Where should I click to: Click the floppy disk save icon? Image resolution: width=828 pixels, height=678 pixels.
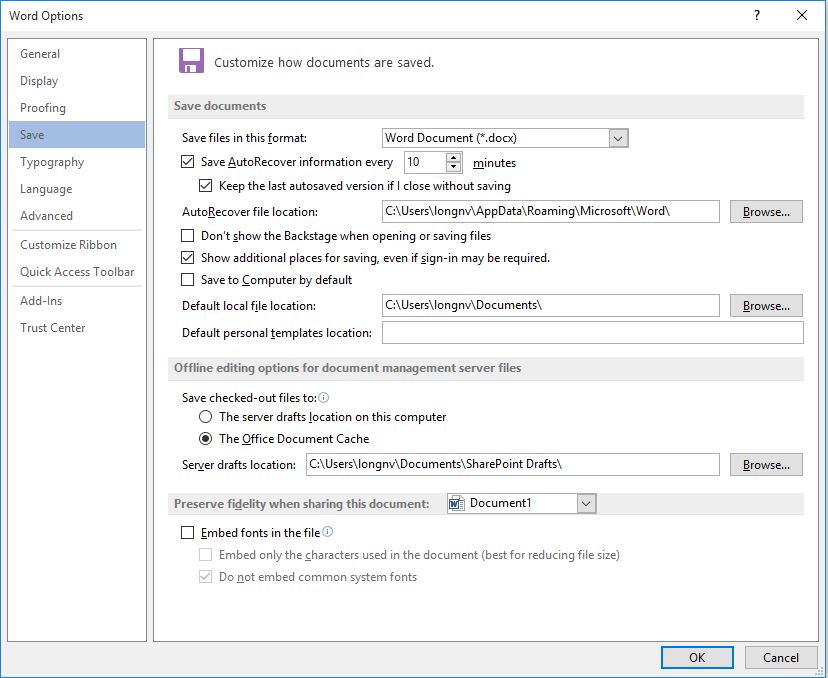coord(191,60)
